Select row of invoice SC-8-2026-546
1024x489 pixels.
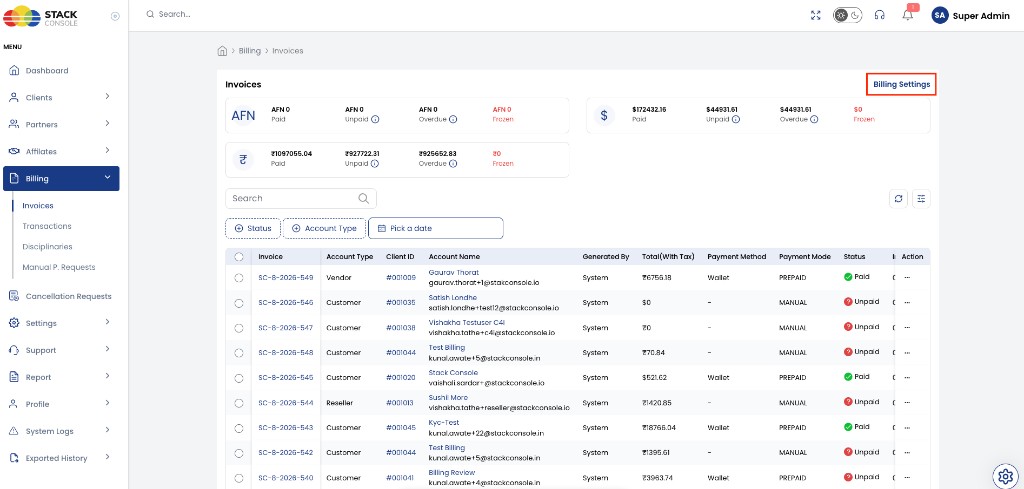coord(238,303)
